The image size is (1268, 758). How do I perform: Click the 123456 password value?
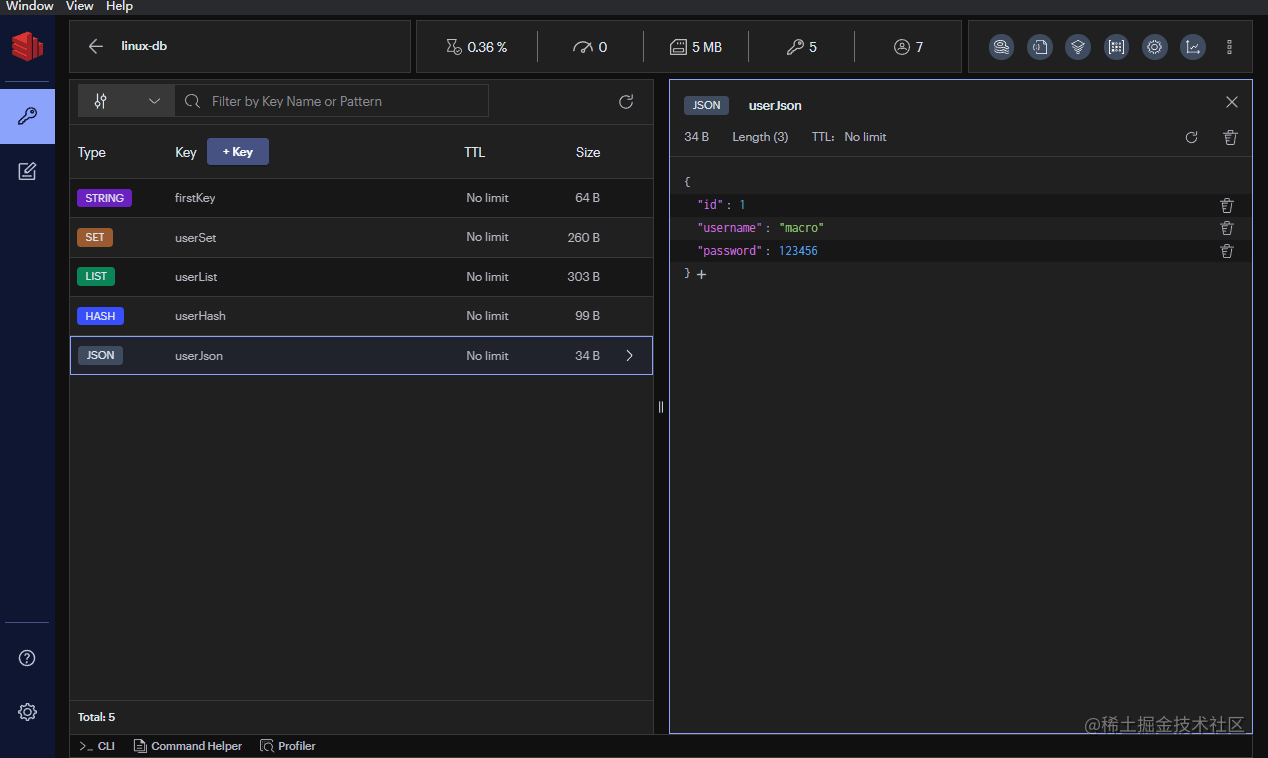tap(798, 251)
